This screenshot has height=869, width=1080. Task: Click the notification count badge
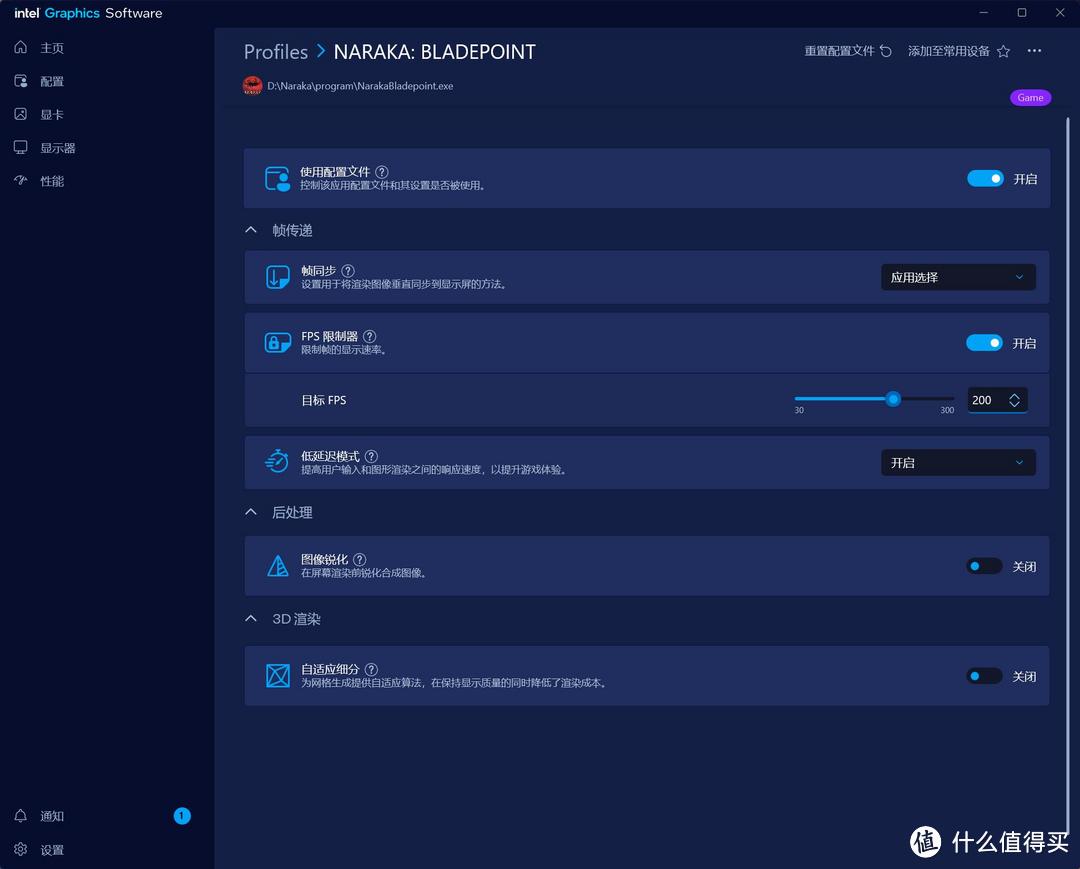click(182, 816)
